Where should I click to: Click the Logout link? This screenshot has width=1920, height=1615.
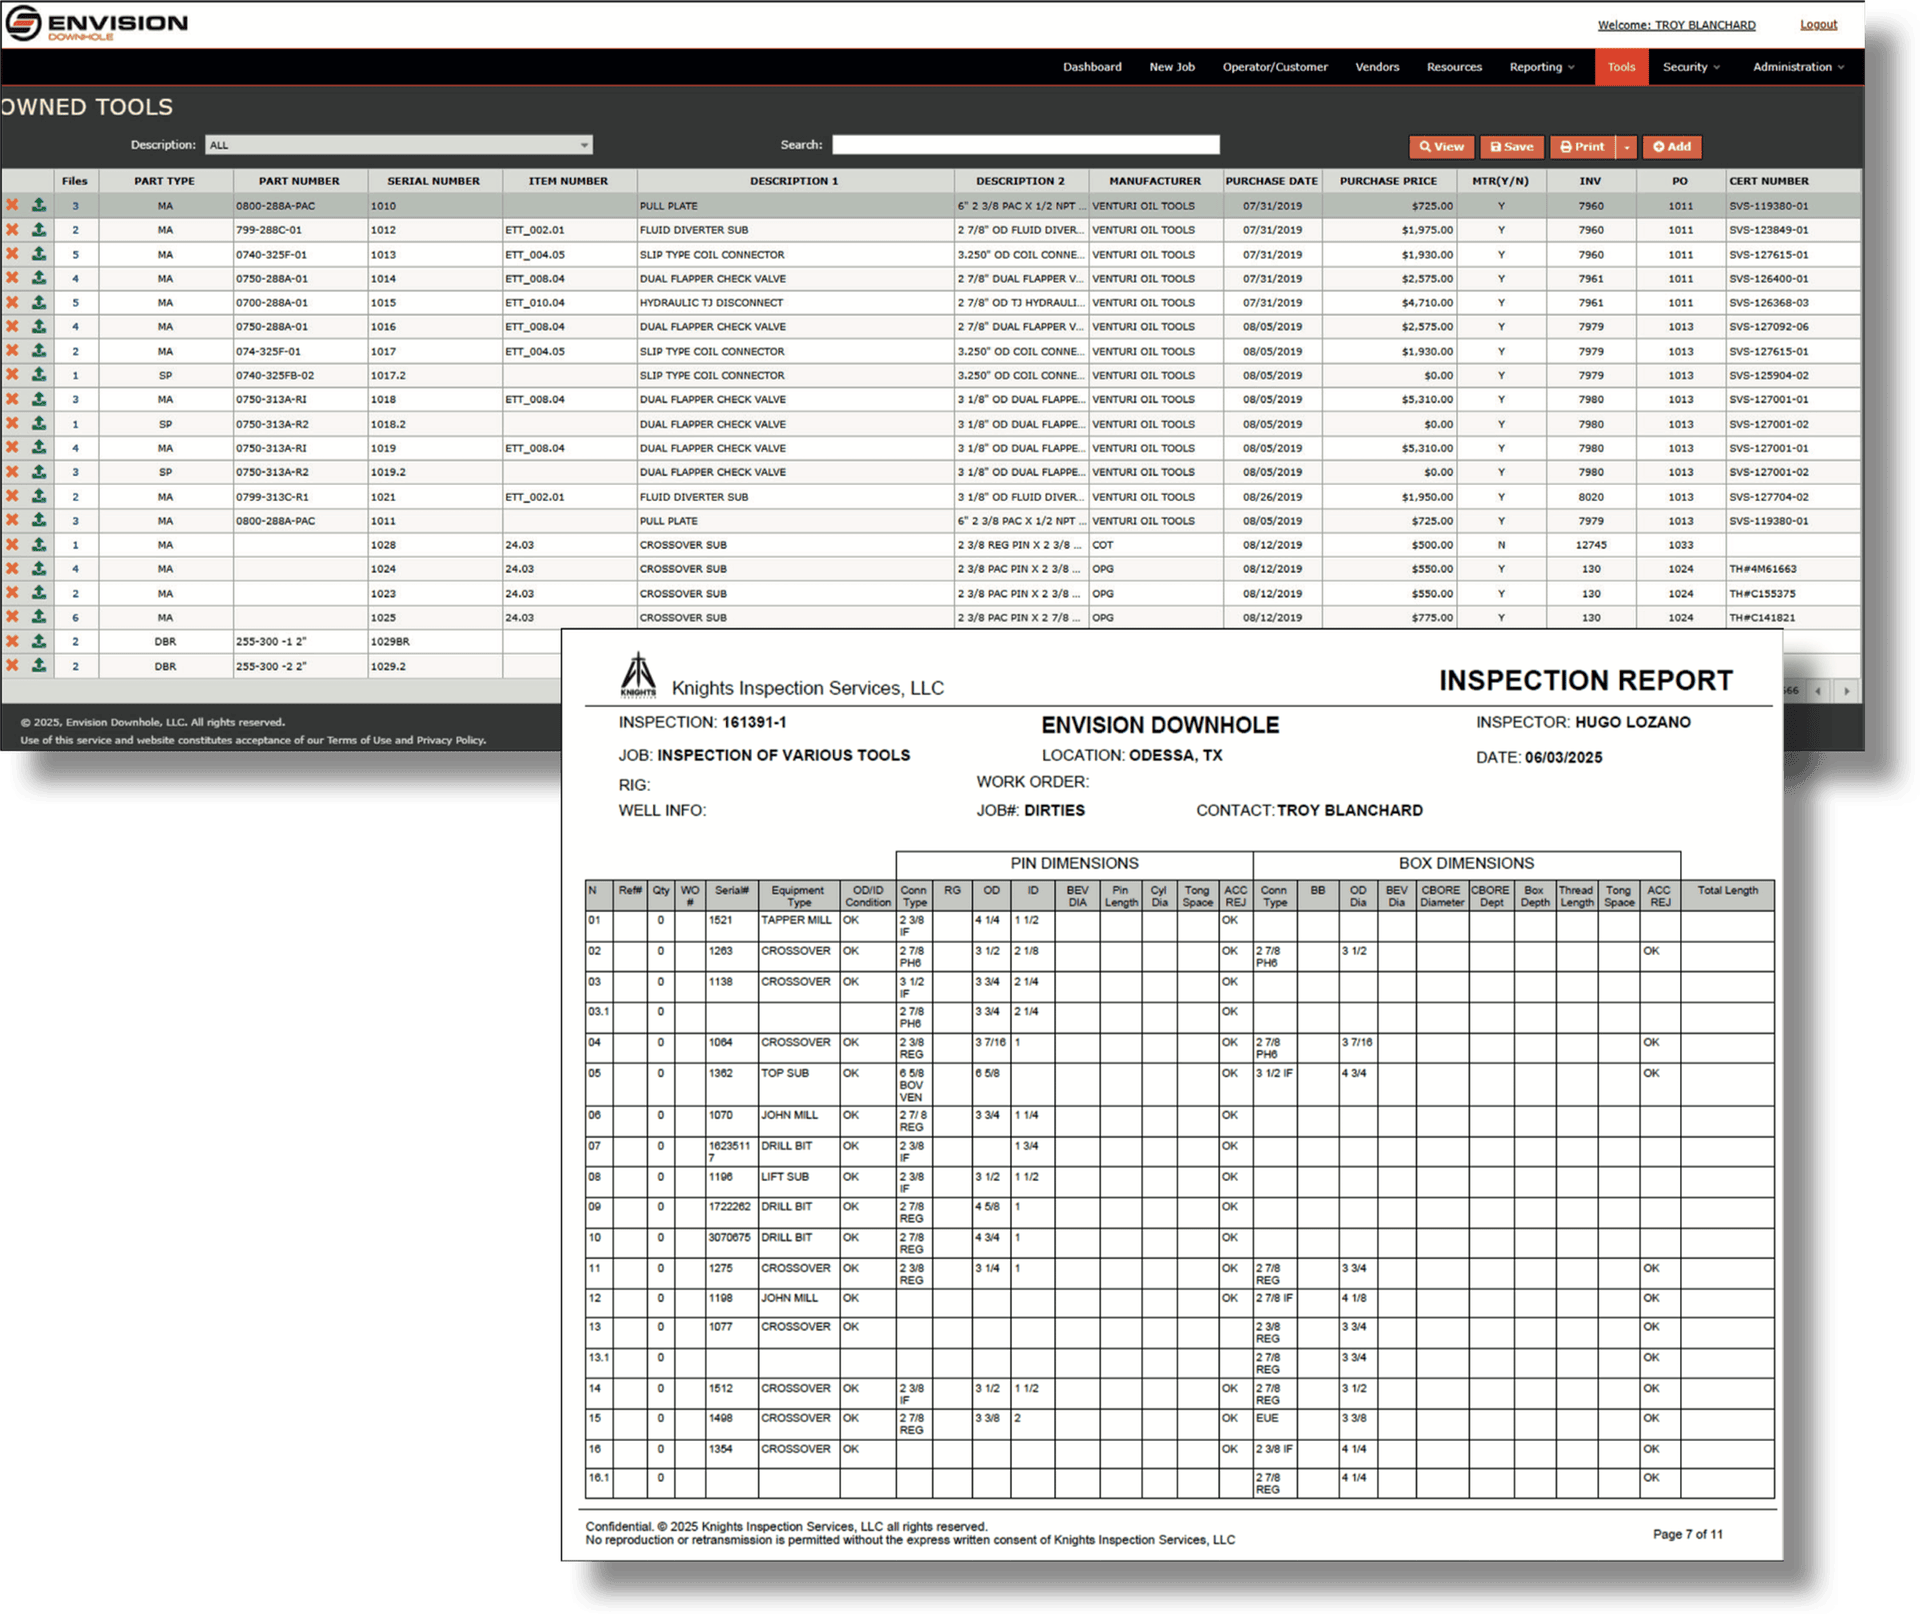pos(1818,24)
